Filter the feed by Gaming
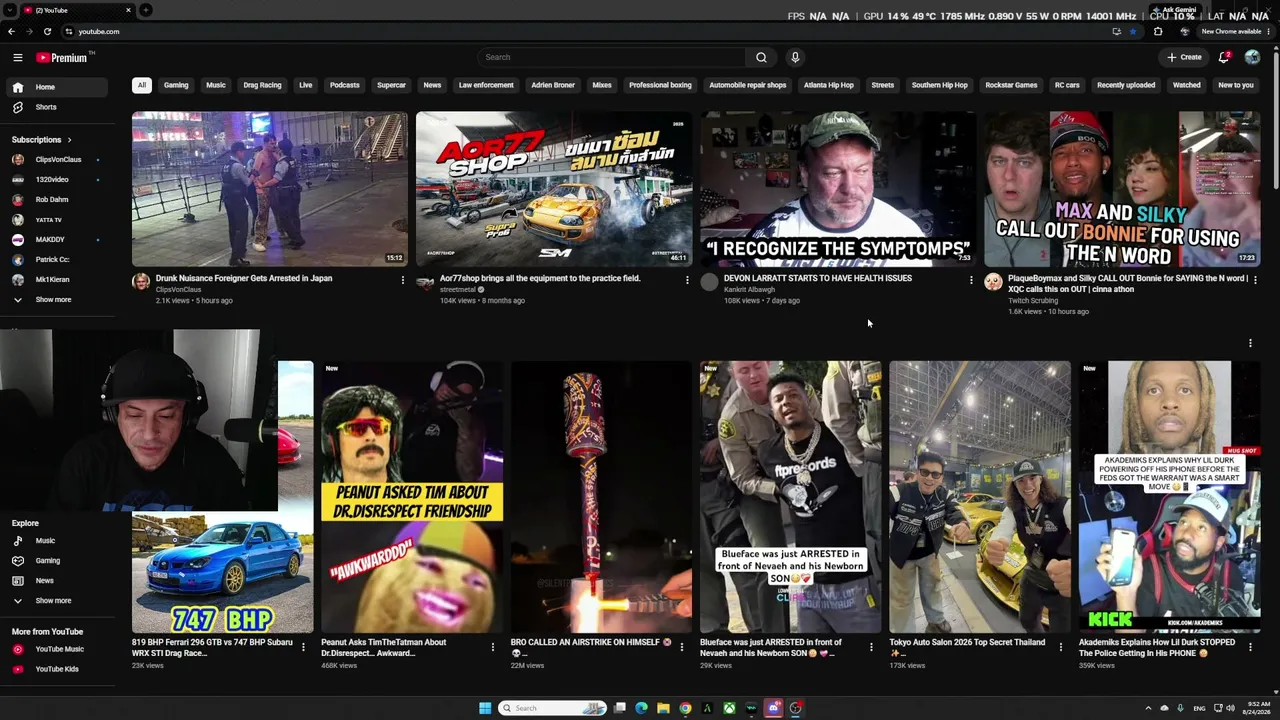The image size is (1280, 720). [x=176, y=85]
